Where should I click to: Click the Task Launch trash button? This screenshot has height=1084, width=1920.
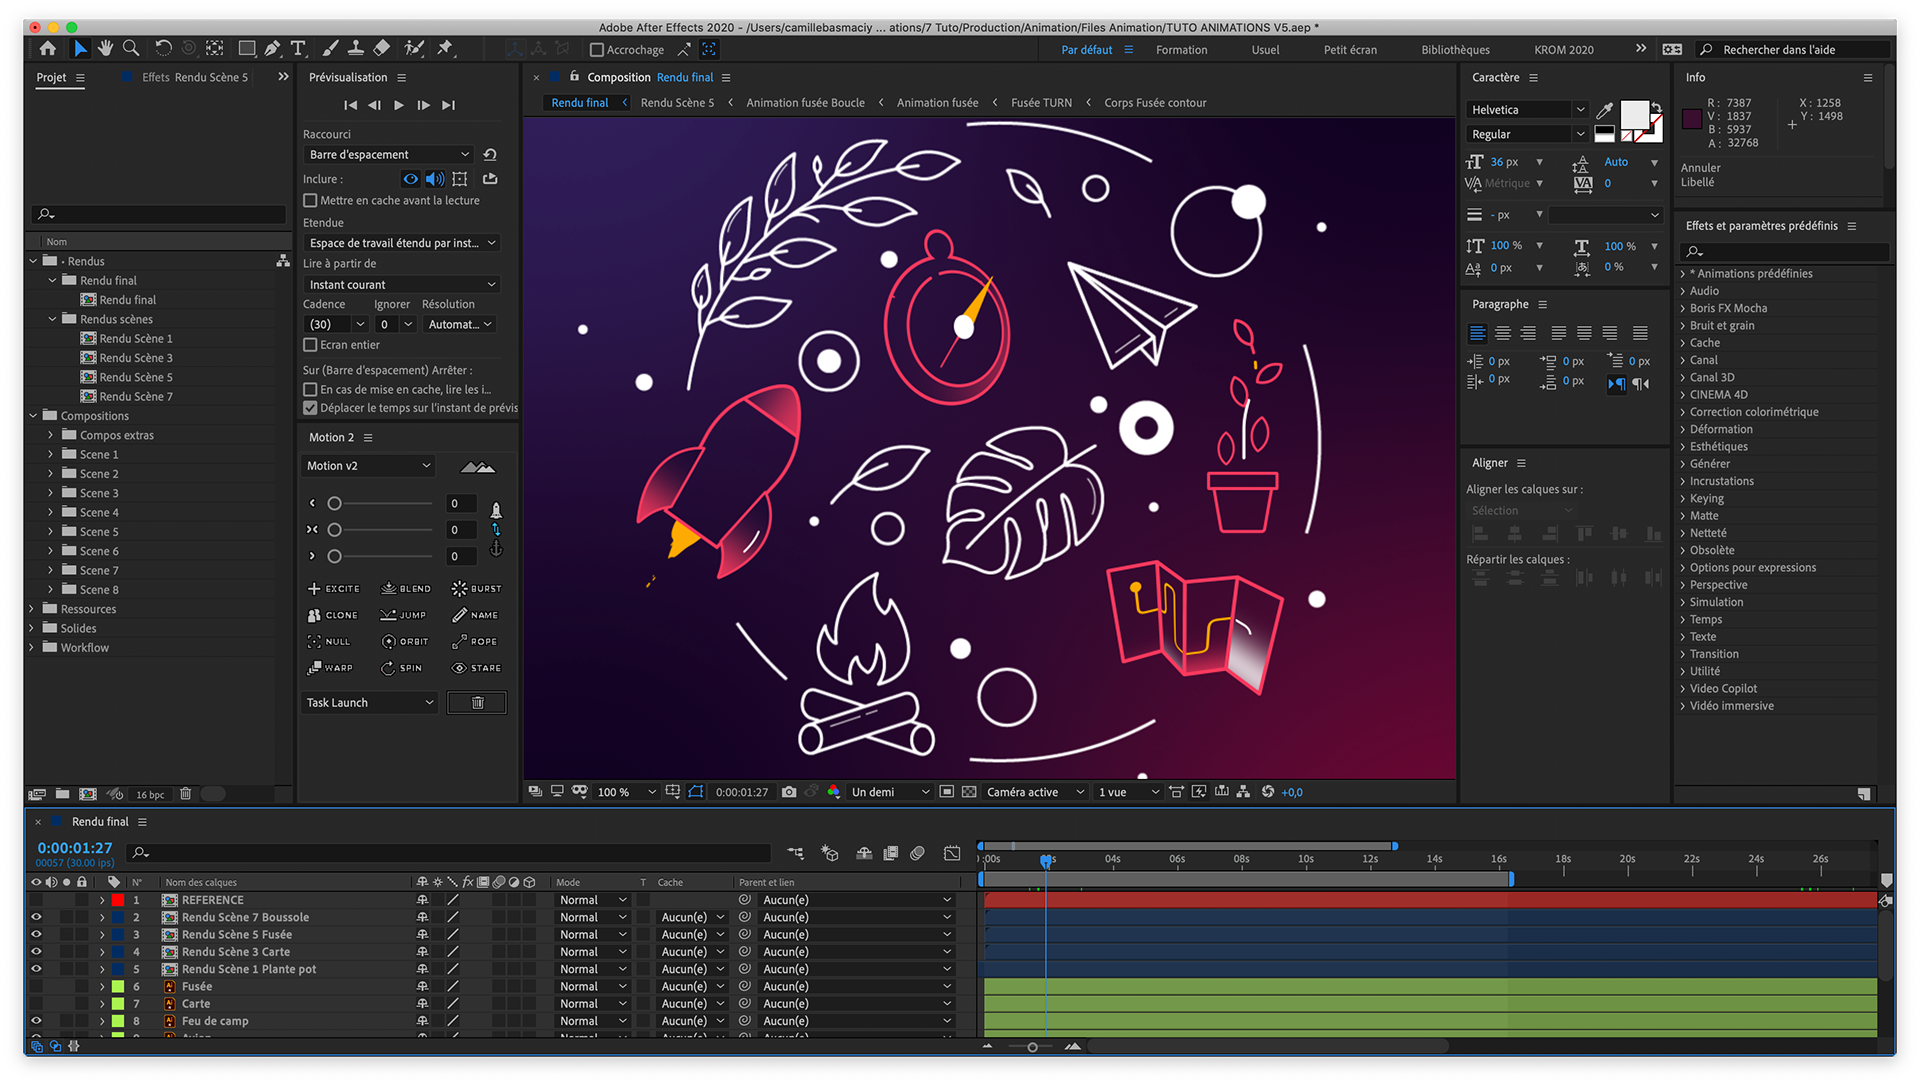(477, 703)
